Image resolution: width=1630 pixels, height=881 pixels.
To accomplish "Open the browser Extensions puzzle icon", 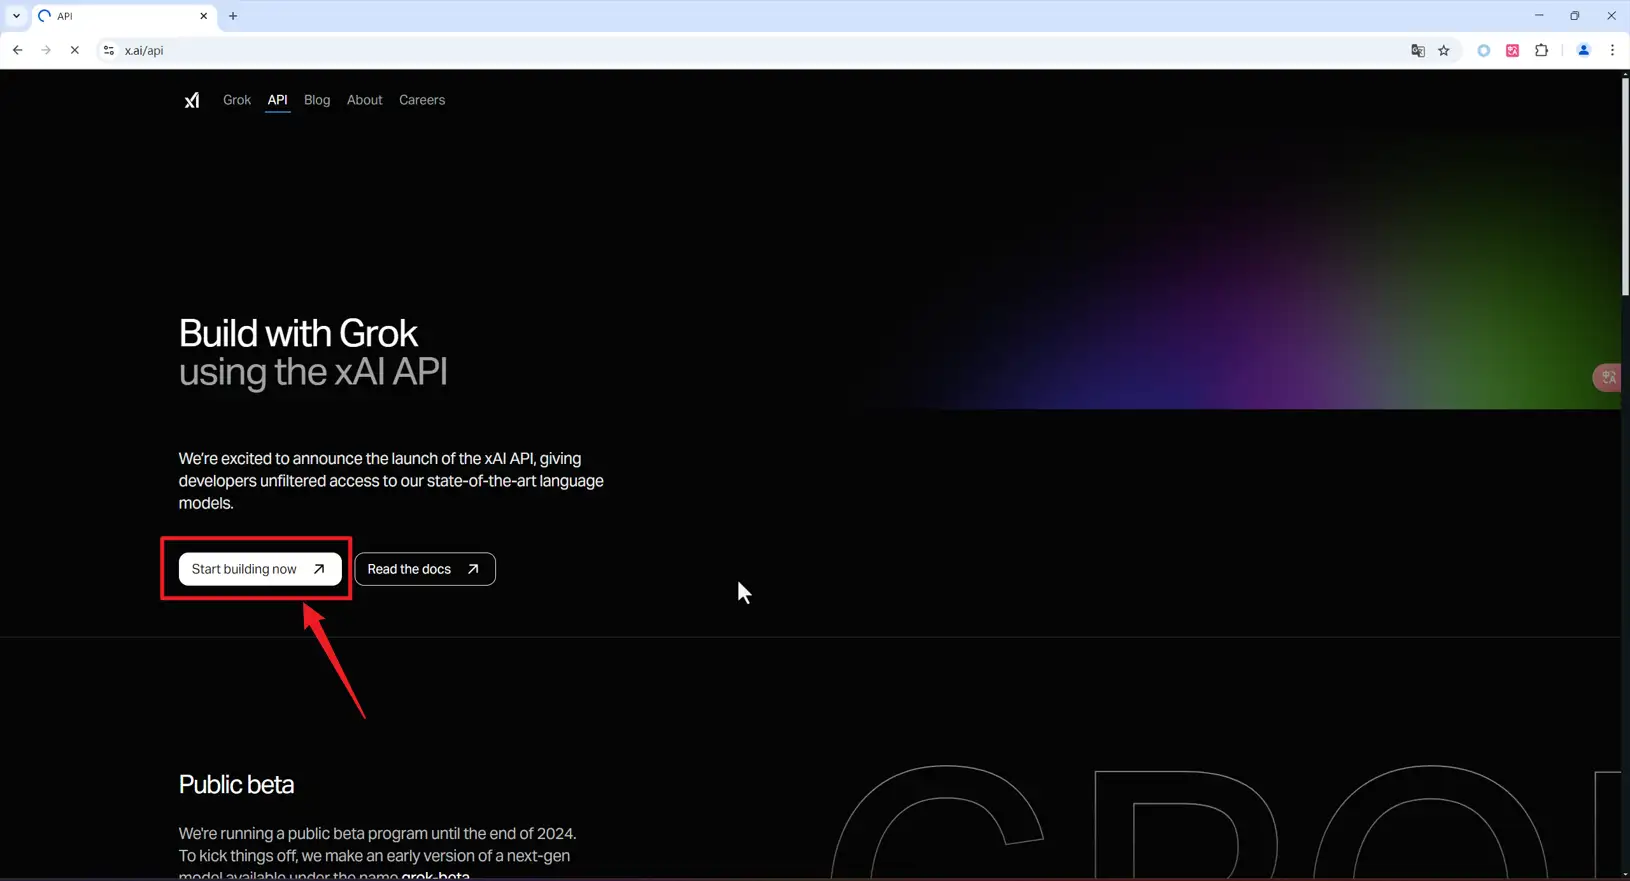I will 1541,51.
